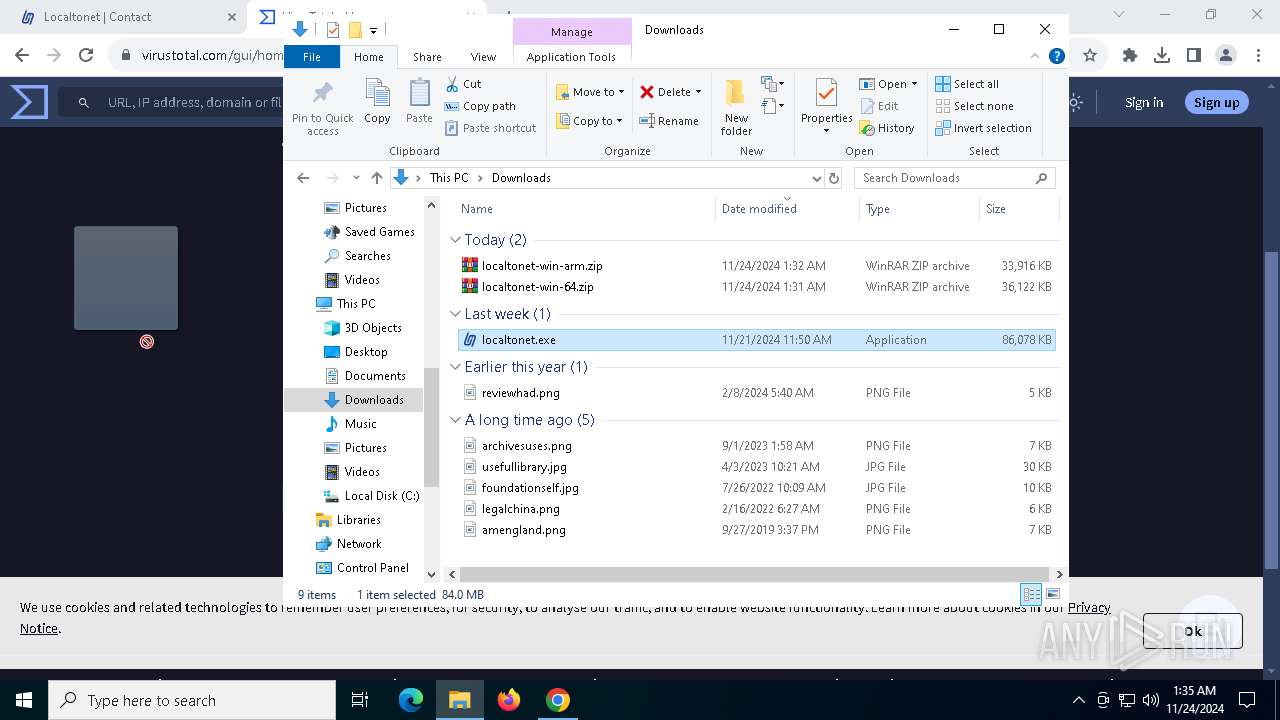The image size is (1280, 720).
Task: Open History in ribbon
Action: (x=887, y=128)
